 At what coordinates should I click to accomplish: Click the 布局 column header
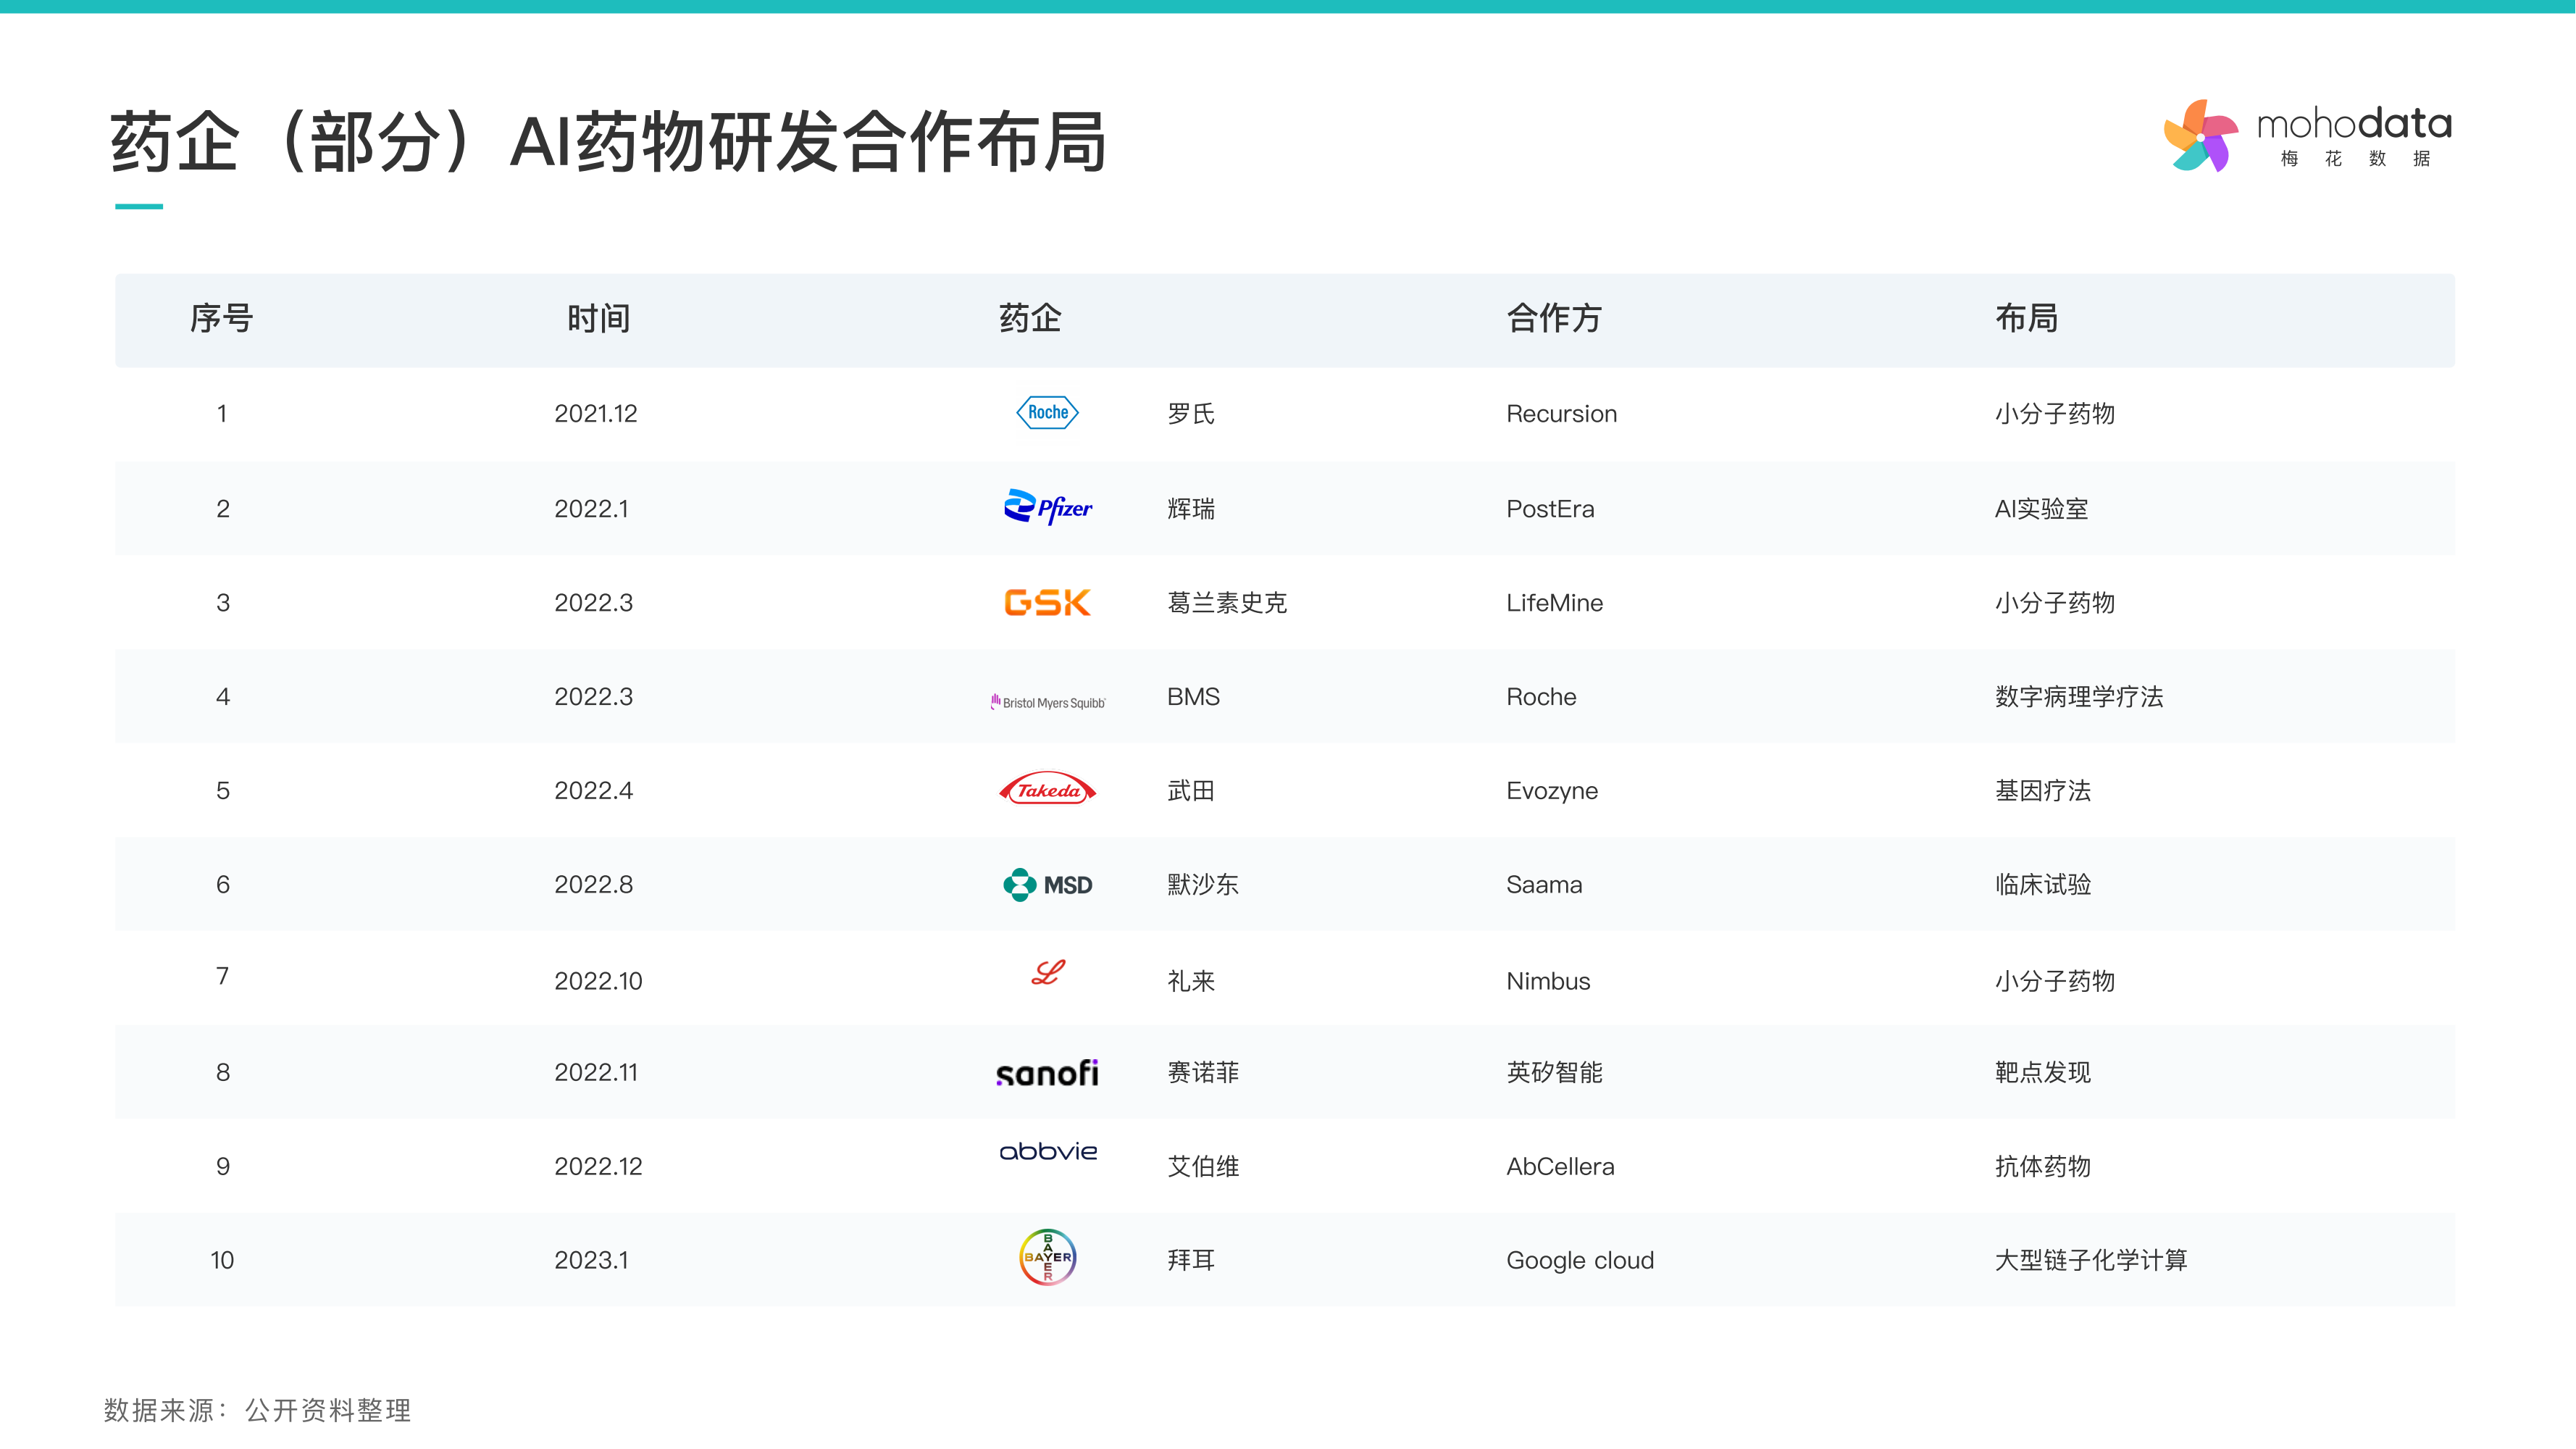2026,318
